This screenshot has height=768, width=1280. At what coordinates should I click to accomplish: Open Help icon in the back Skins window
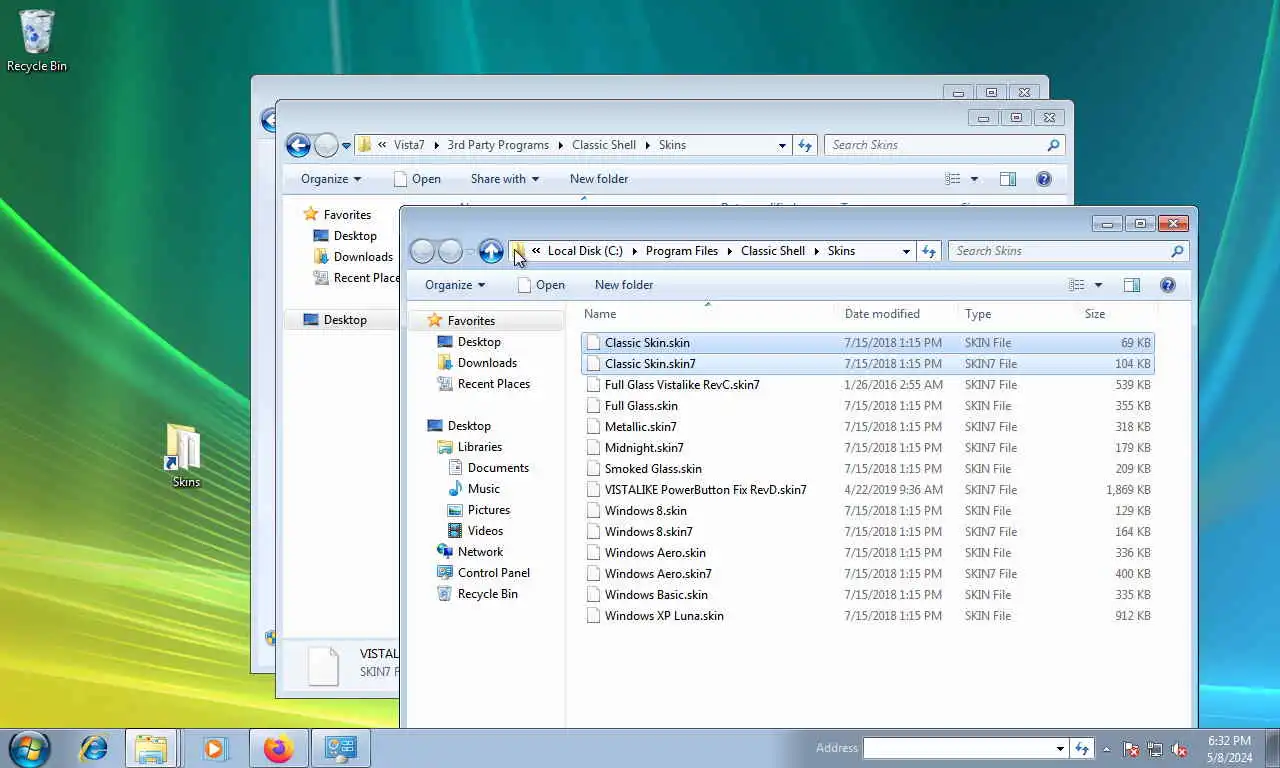tap(1043, 179)
